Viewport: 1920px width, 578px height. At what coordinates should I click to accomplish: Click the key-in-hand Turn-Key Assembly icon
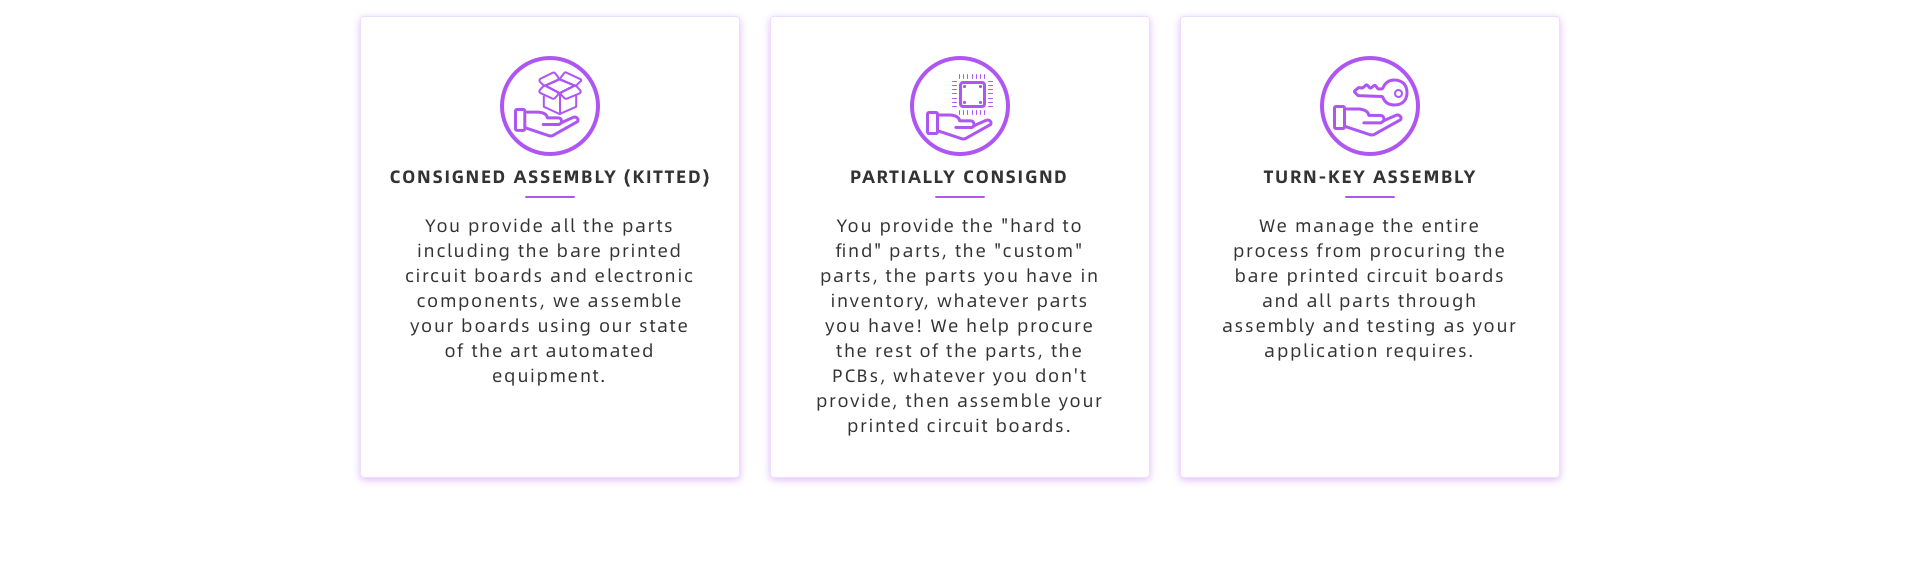click(1370, 106)
